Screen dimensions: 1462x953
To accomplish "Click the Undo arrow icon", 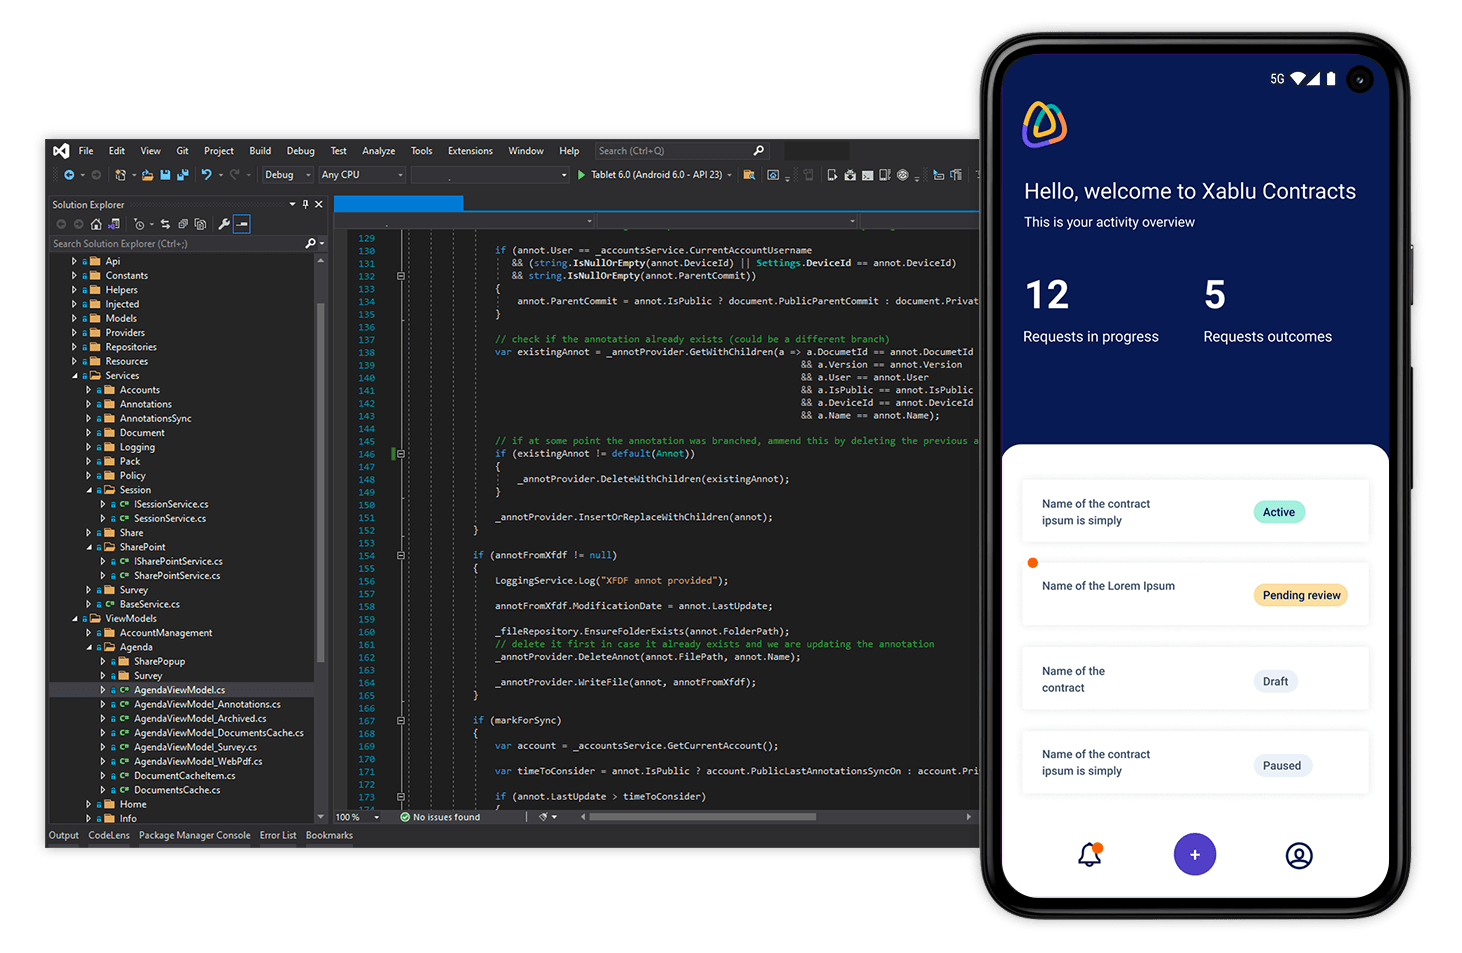I will [x=206, y=175].
